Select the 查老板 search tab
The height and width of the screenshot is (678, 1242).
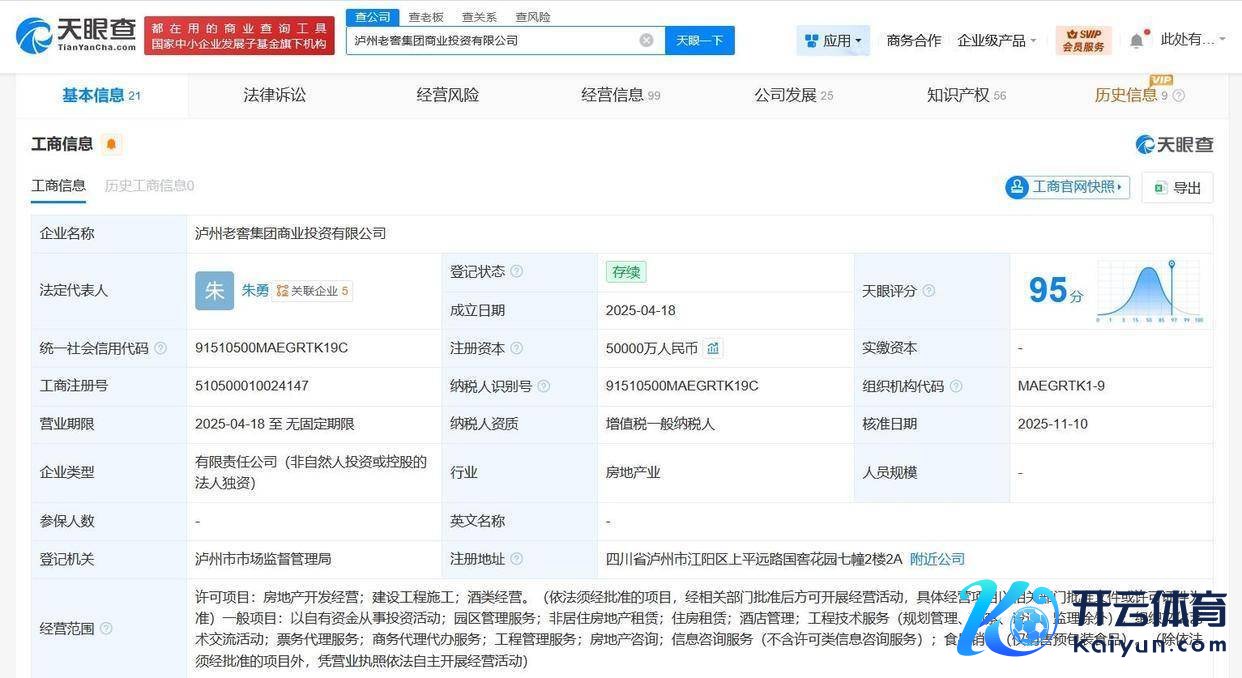click(x=426, y=17)
